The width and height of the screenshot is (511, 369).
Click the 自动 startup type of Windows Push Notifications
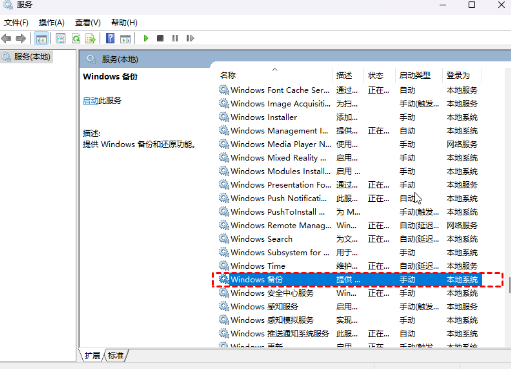tap(407, 198)
